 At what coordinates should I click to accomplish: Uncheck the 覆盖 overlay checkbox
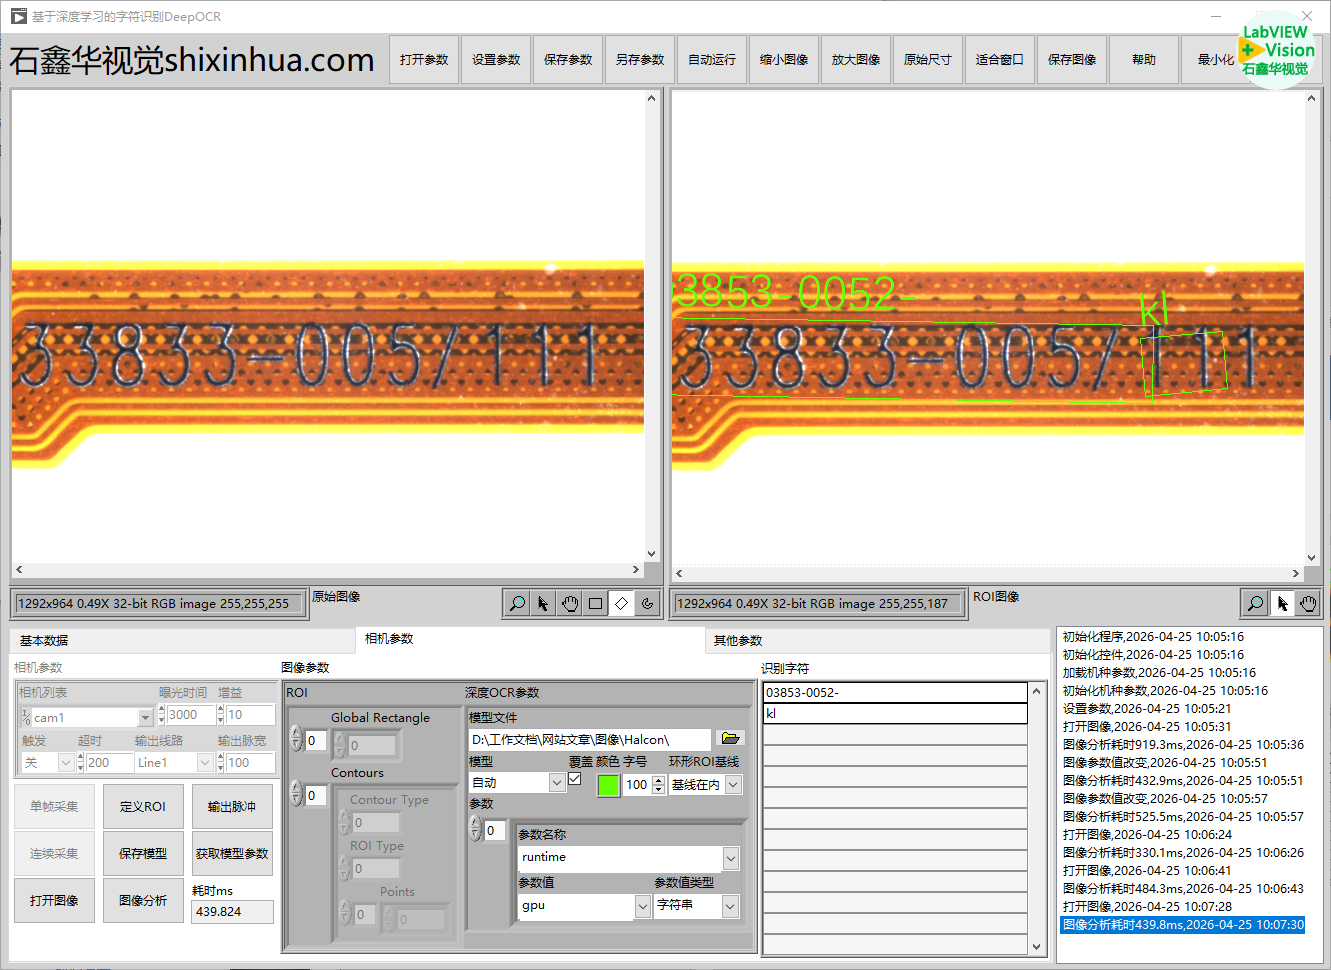(575, 779)
